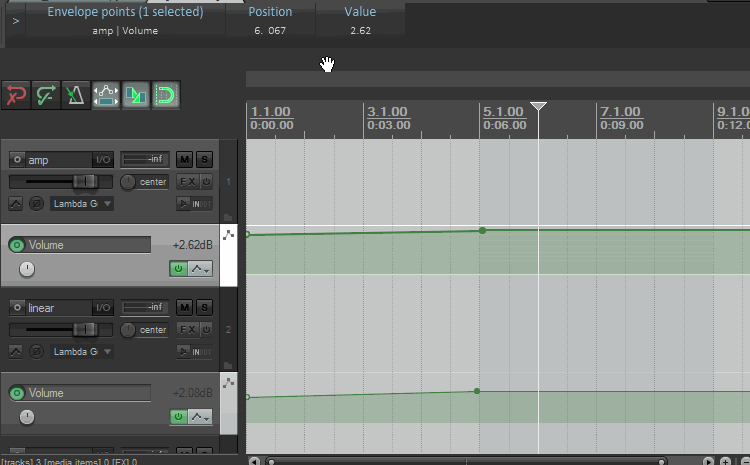The width and height of the screenshot is (750, 465).
Task: Edit envelope Value 2.62
Action: tap(360, 31)
